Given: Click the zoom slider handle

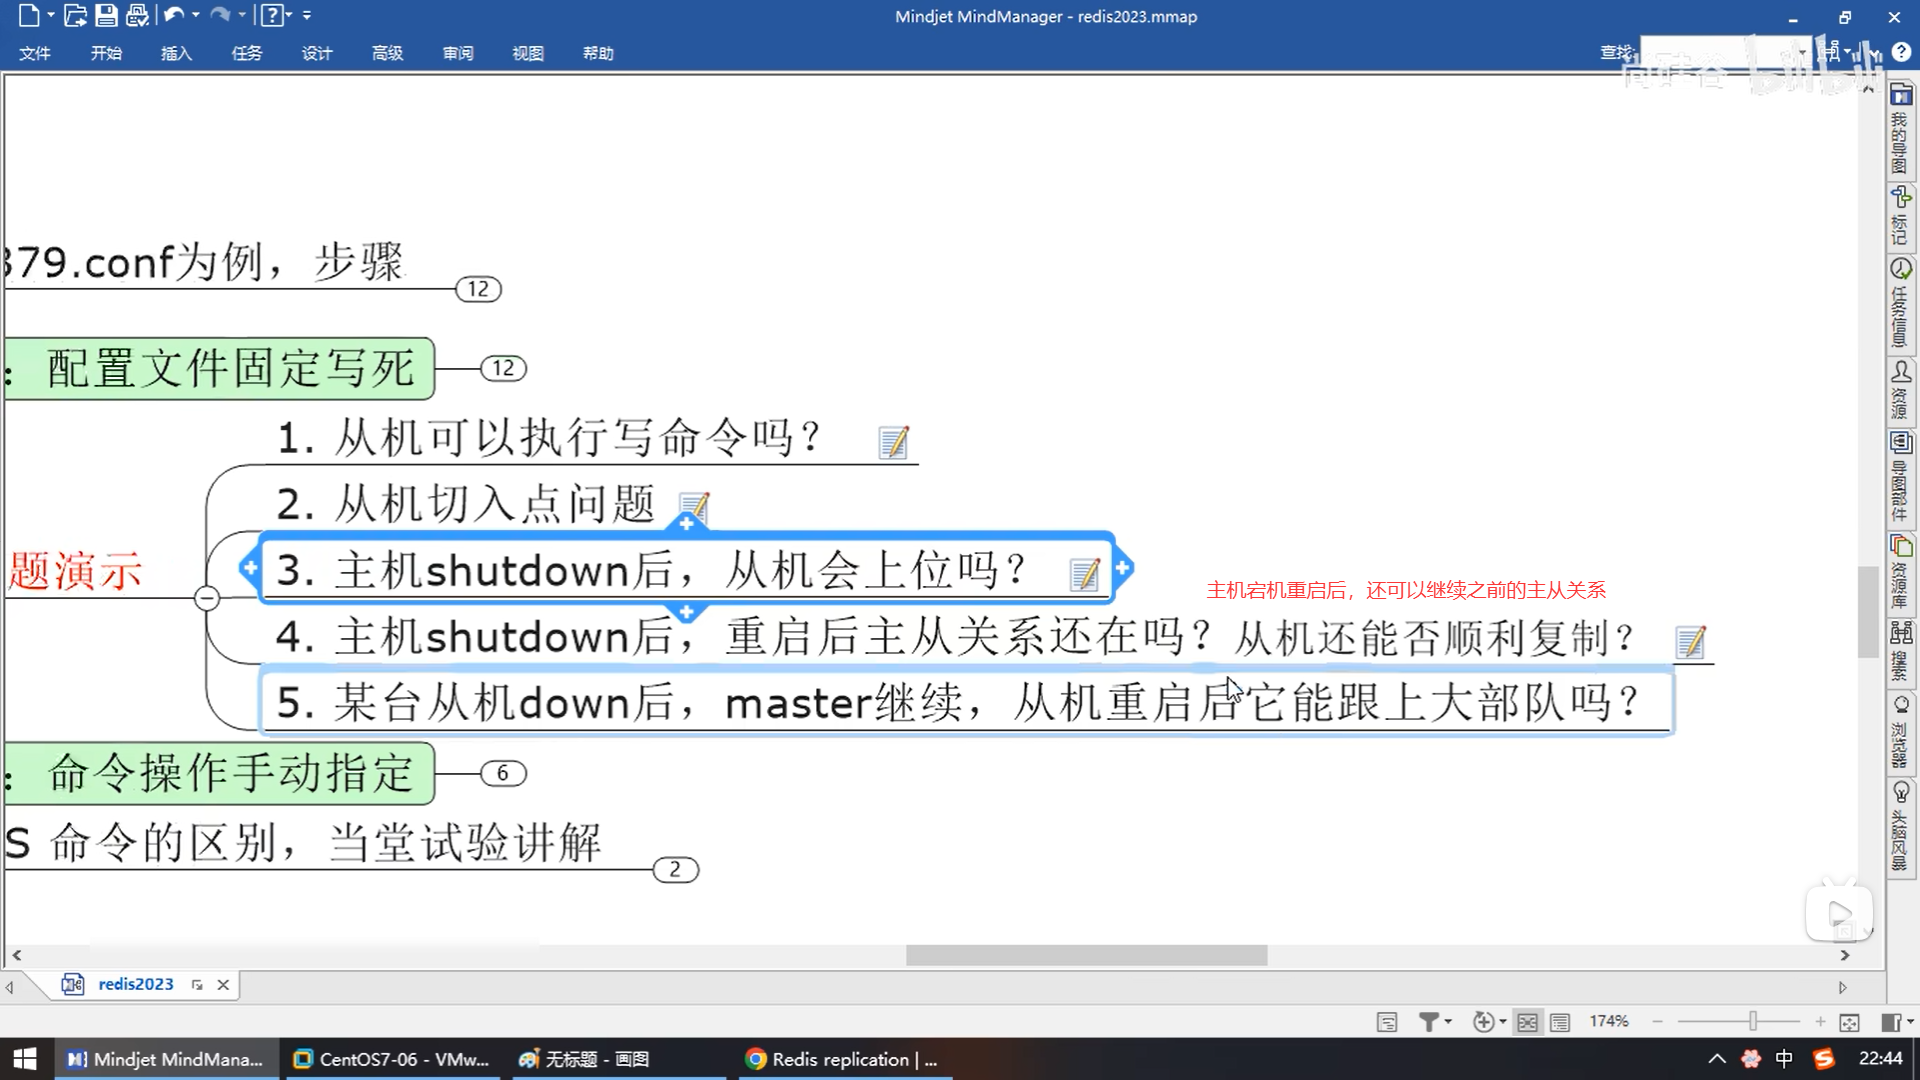Looking at the screenshot, I should (x=1753, y=1021).
